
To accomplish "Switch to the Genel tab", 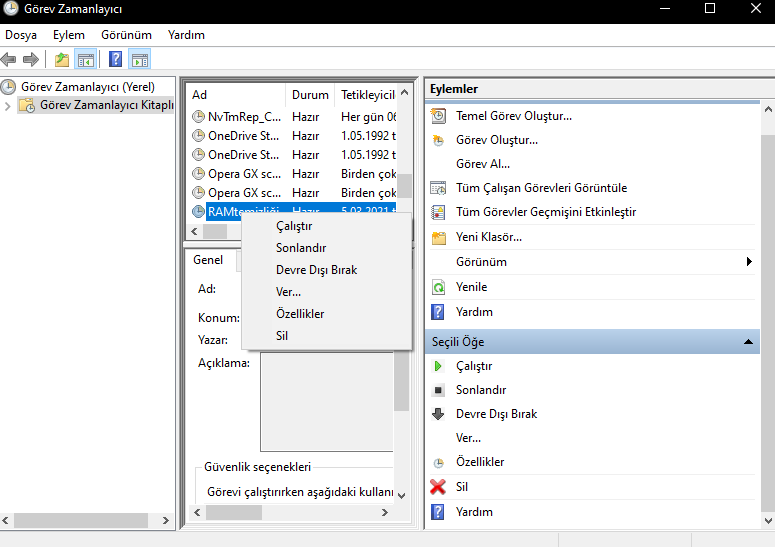I will [x=208, y=260].
